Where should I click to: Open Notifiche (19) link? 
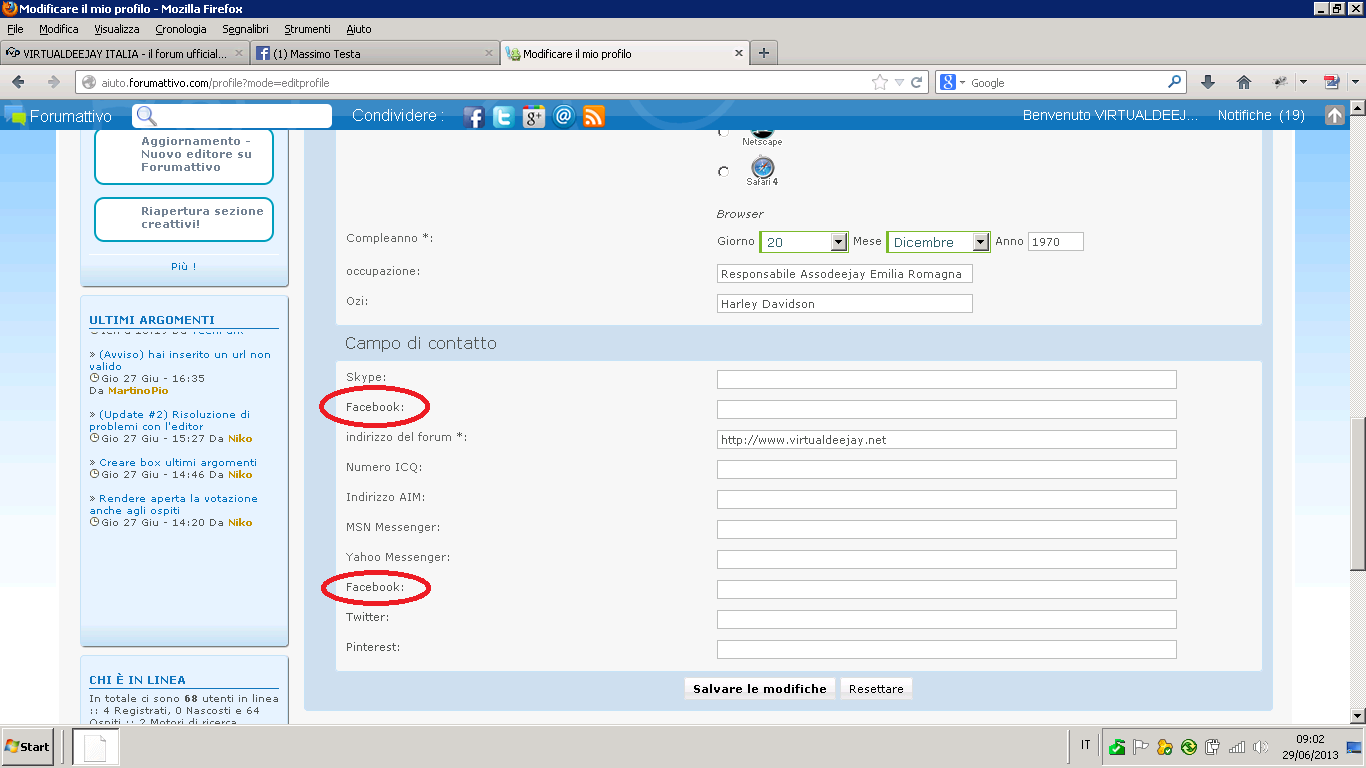pyautogui.click(x=1261, y=115)
